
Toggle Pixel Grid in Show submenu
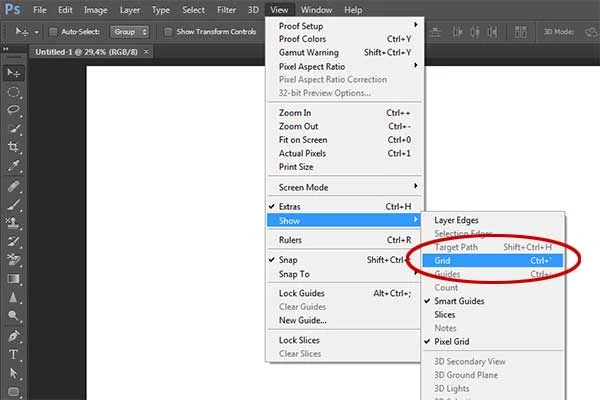click(492, 341)
